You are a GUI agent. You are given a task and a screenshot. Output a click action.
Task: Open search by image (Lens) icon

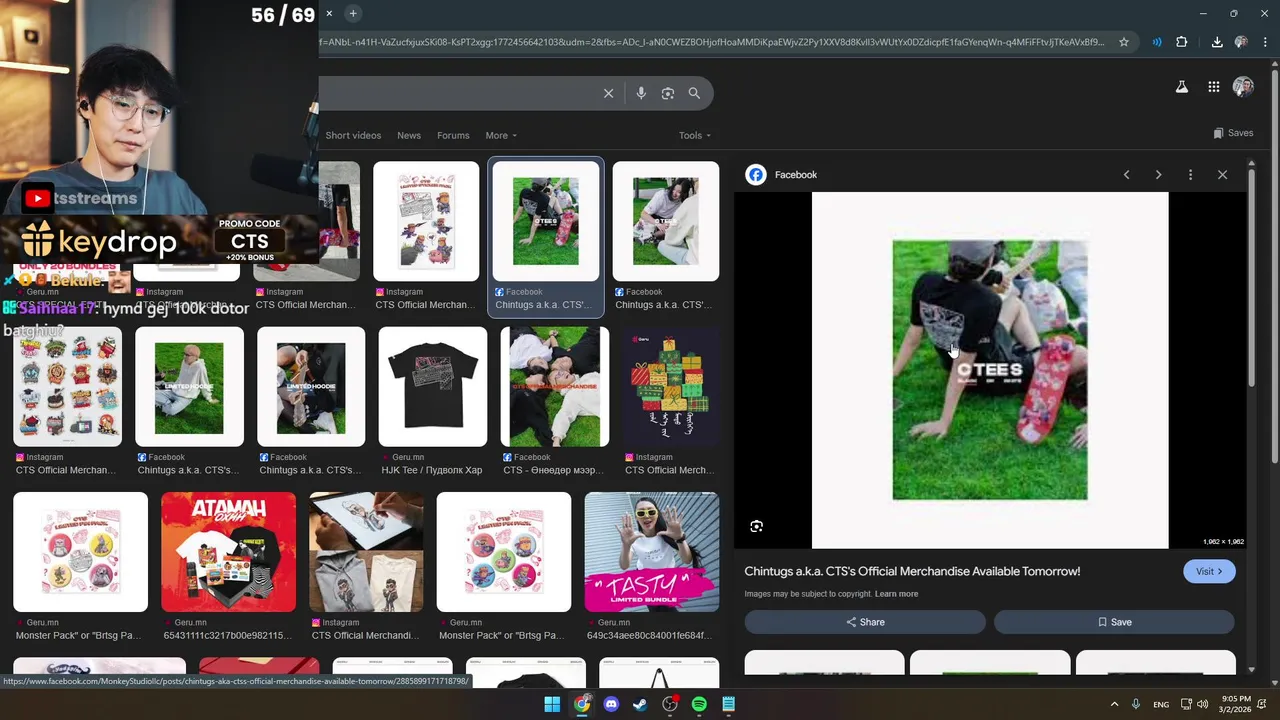tap(668, 93)
